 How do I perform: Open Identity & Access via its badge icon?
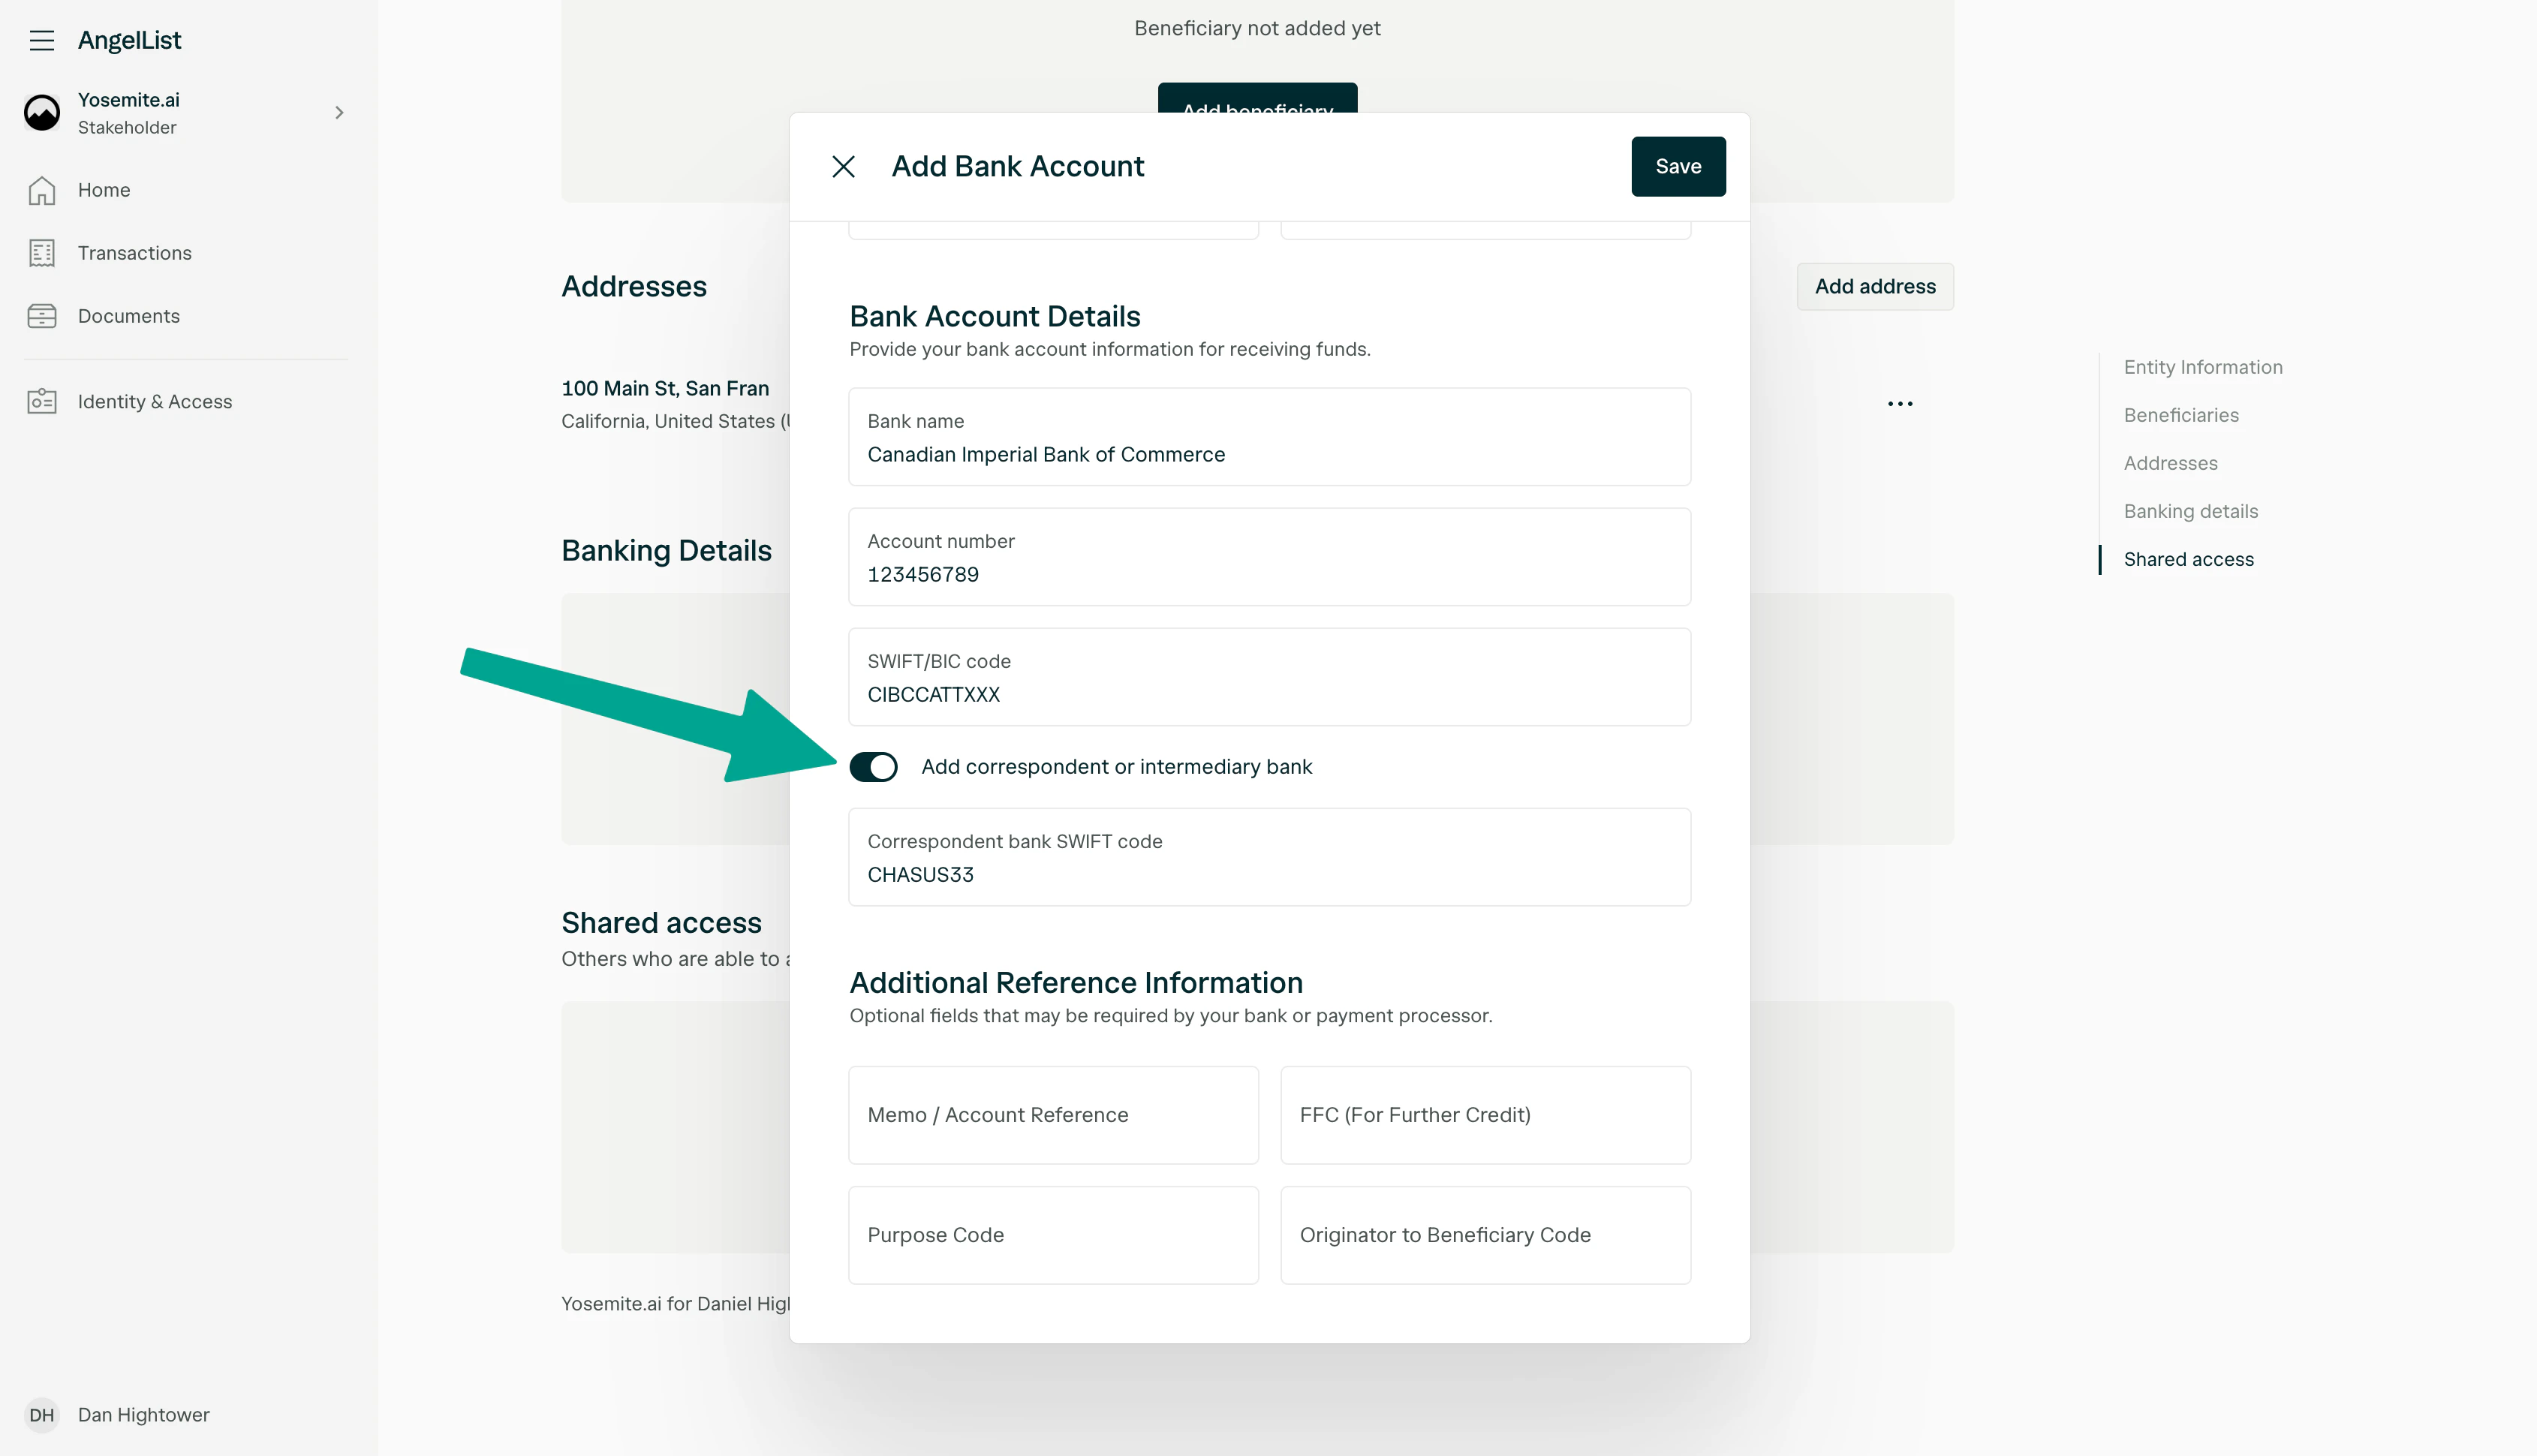(42, 401)
